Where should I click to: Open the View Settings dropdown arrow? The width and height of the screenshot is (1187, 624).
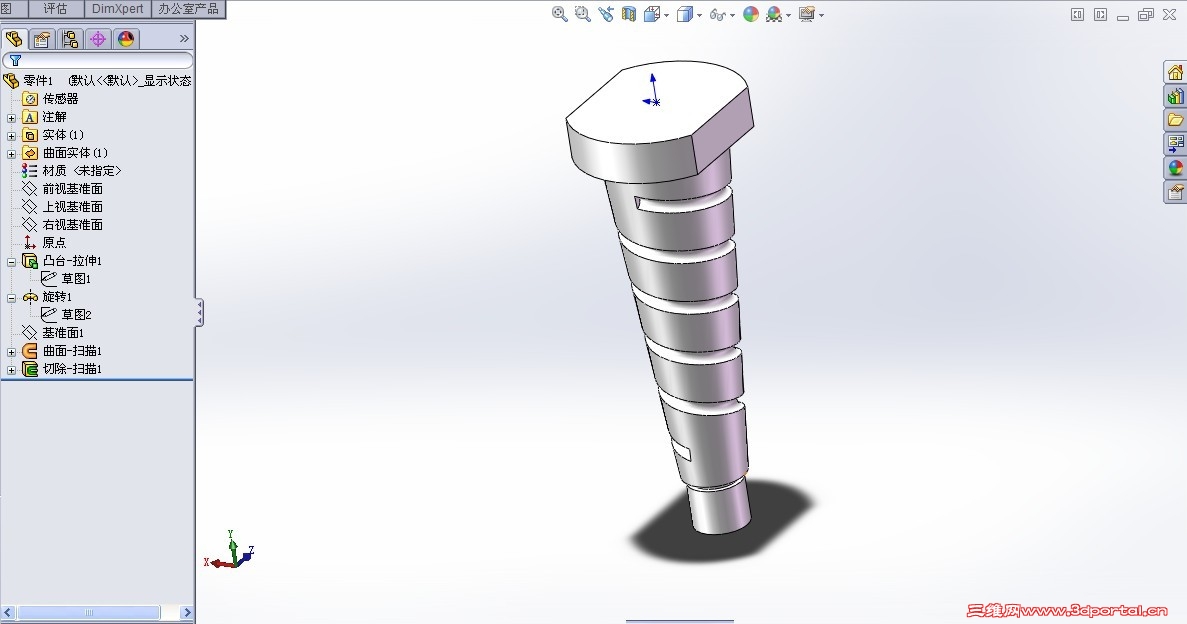click(x=821, y=15)
